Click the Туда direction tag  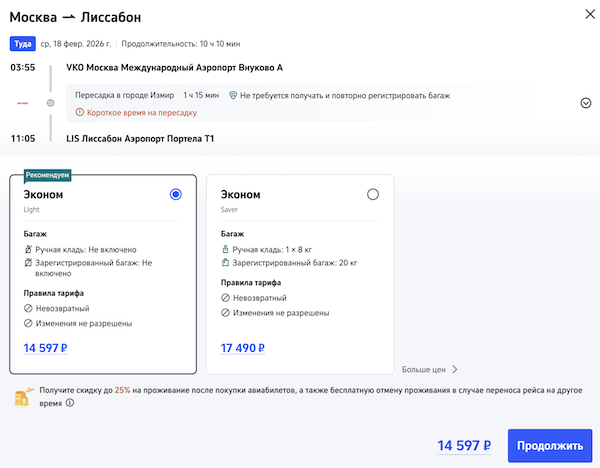[22, 44]
